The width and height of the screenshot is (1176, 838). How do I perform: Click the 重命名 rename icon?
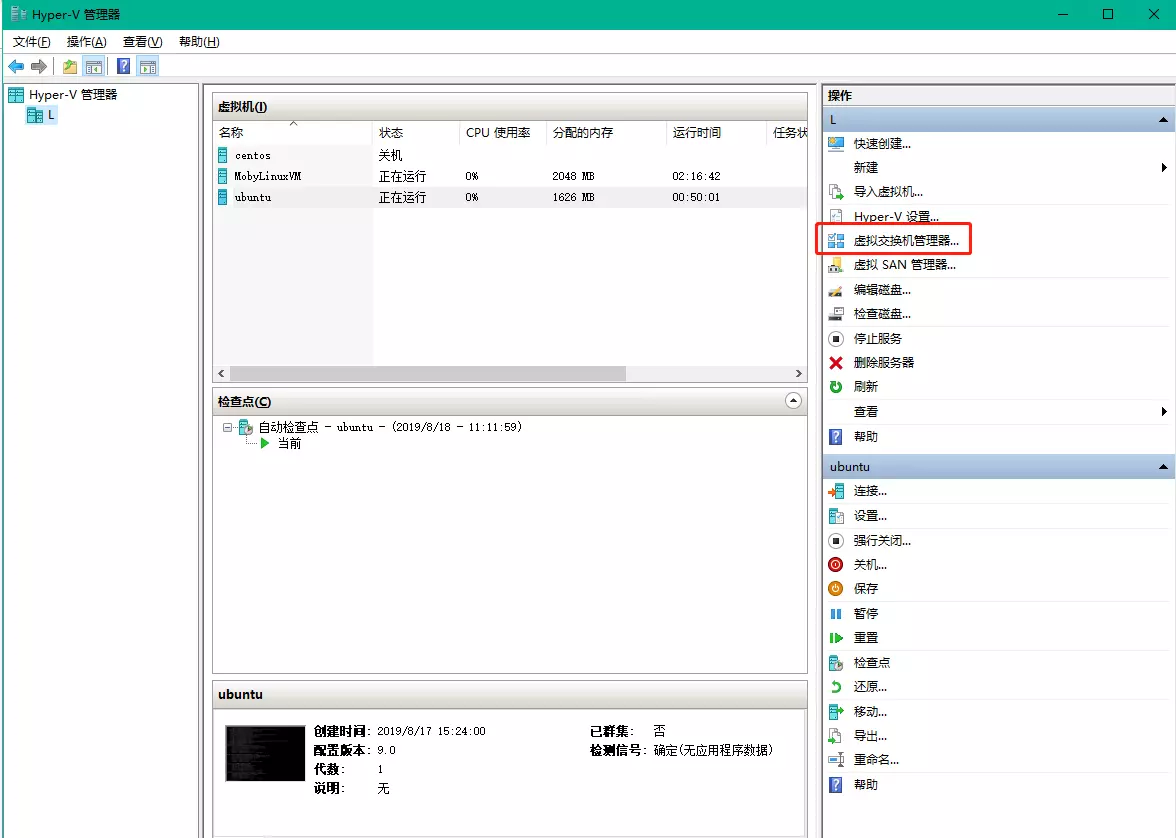tap(836, 760)
